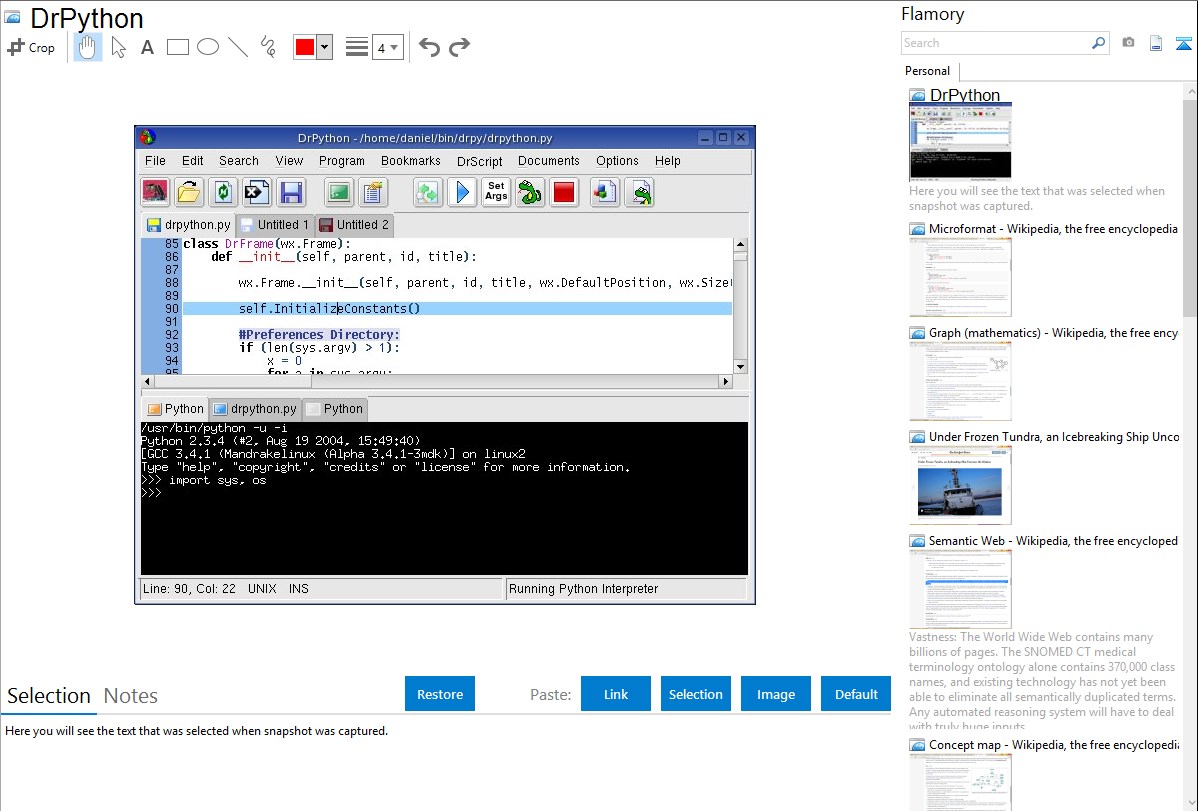Choose the arrow pointer tool

coord(118,47)
